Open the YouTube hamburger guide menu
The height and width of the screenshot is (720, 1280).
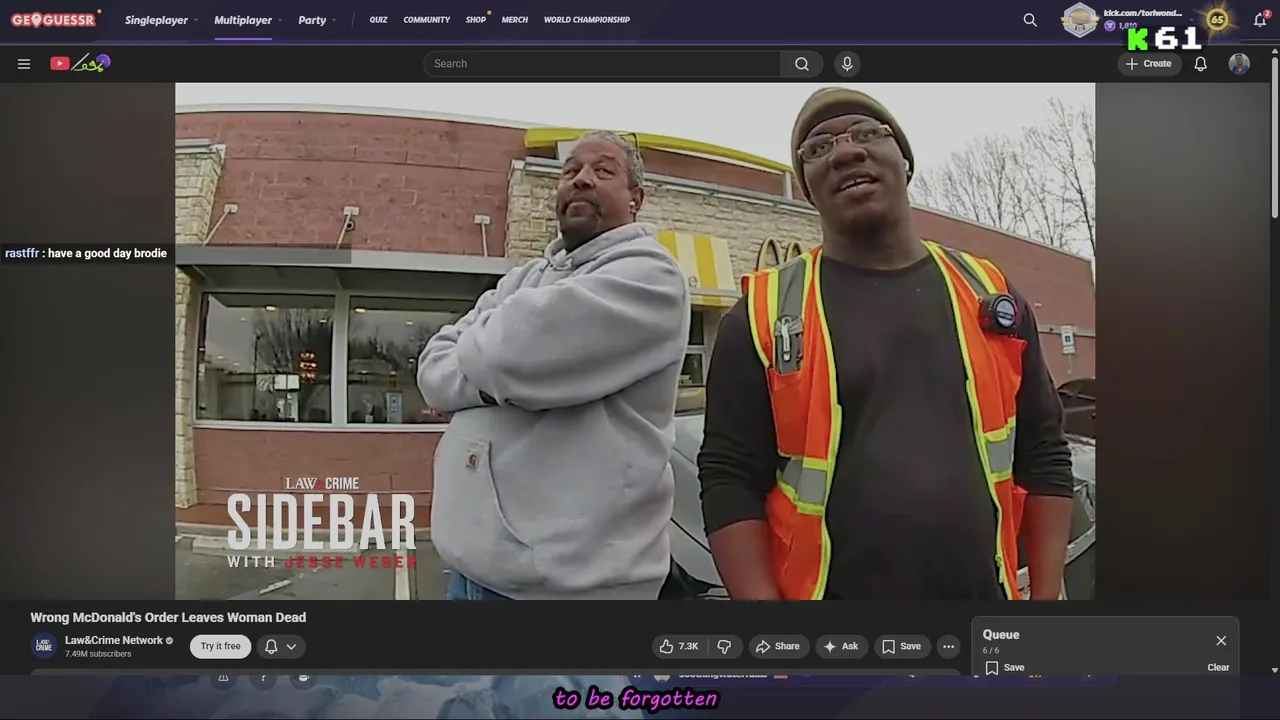pos(24,64)
